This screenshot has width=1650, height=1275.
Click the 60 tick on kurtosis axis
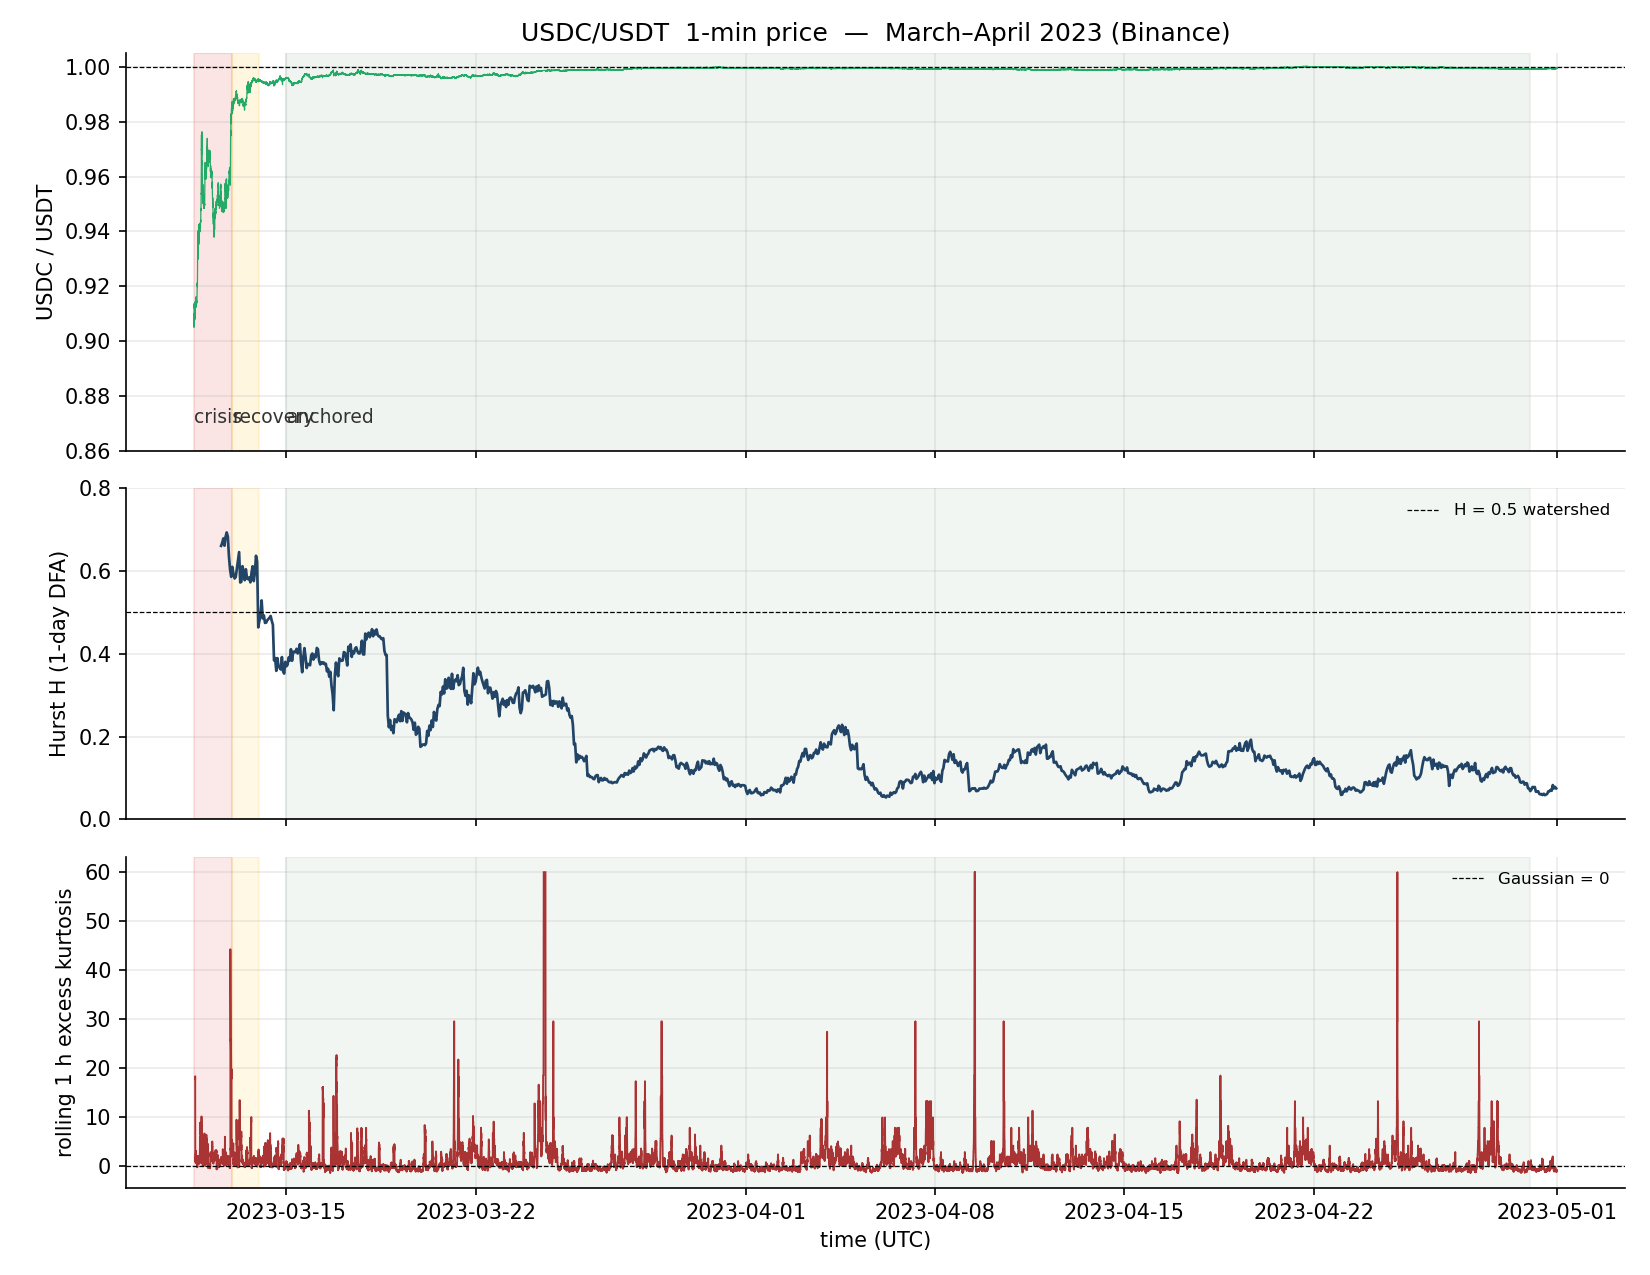click(99, 872)
